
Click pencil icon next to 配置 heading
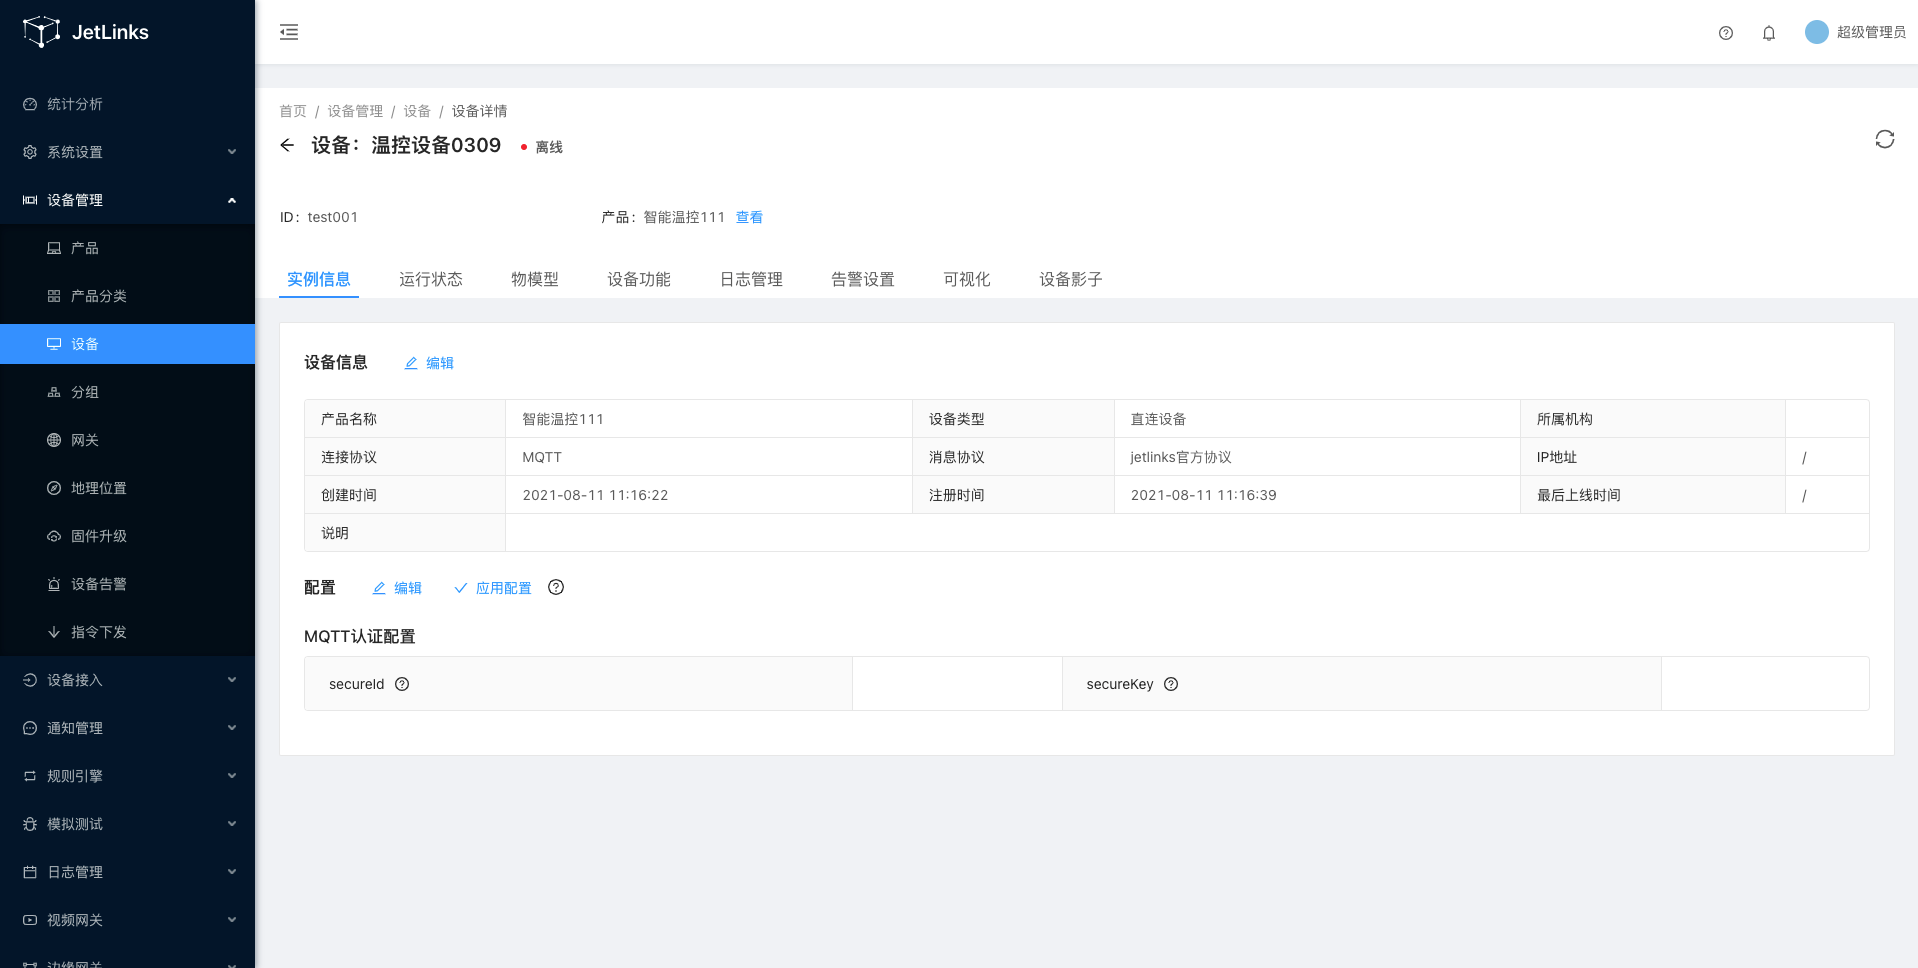[x=379, y=588]
